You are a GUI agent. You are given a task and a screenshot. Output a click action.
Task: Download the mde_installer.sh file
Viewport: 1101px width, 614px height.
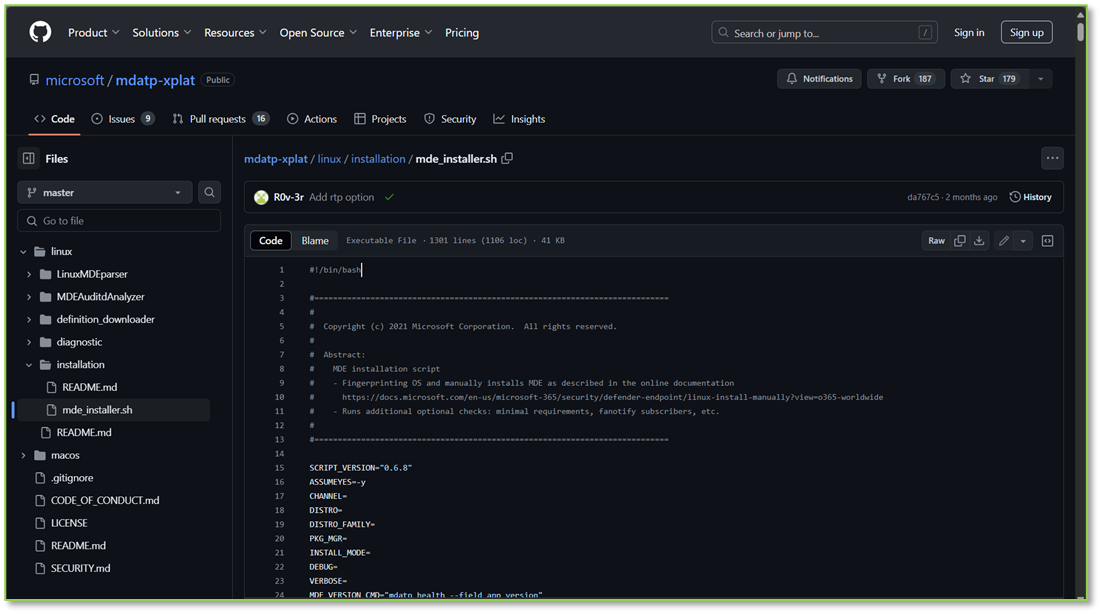pos(979,240)
